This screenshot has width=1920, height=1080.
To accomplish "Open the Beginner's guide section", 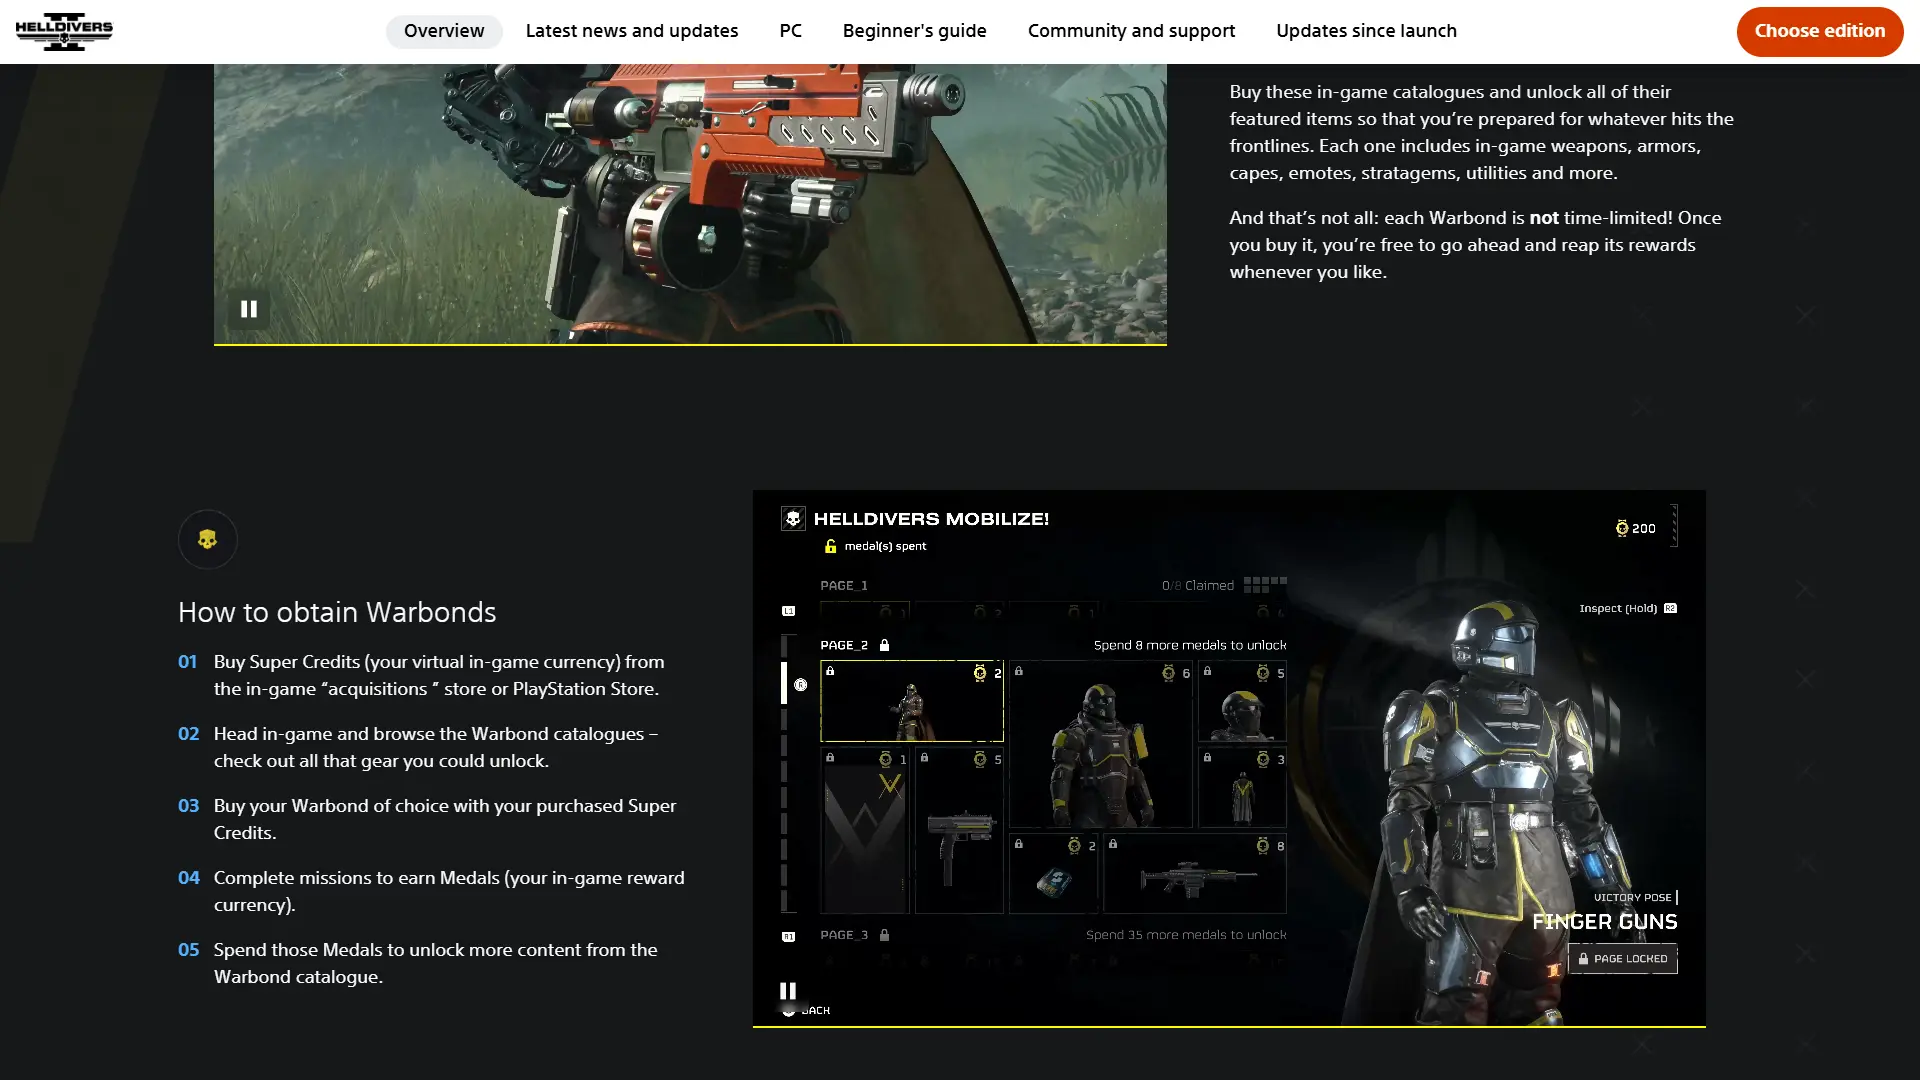I will (x=914, y=31).
